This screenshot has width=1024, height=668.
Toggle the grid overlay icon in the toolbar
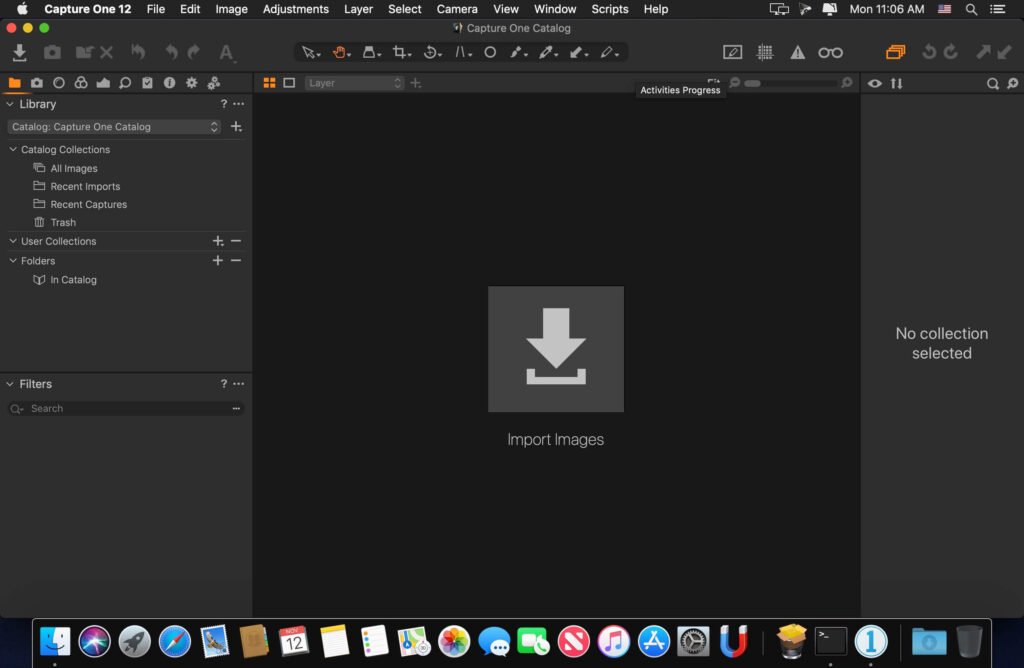pyautogui.click(x=764, y=52)
